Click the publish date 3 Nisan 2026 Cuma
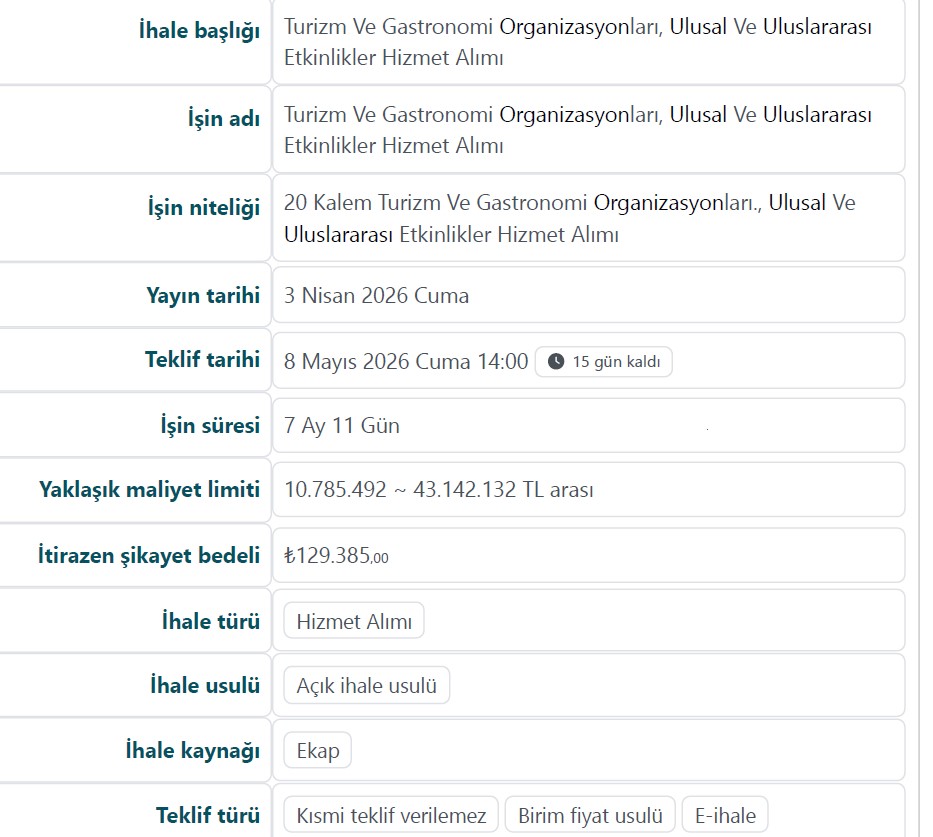The image size is (933, 837). tap(376, 295)
